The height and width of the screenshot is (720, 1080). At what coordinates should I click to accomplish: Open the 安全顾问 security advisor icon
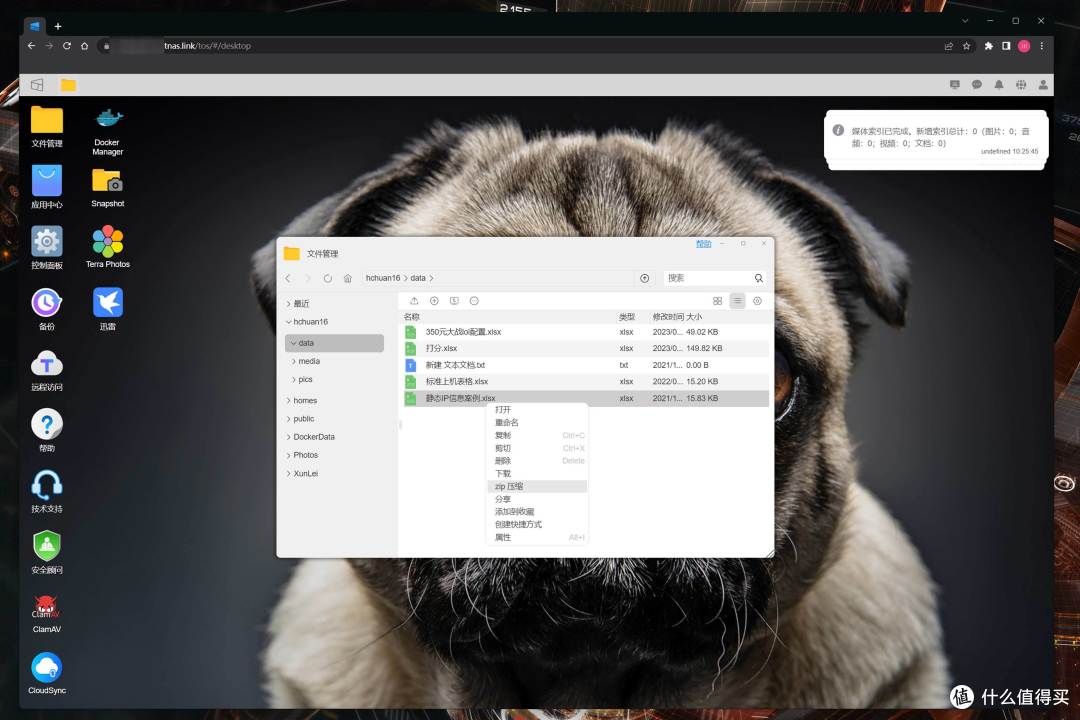47,552
